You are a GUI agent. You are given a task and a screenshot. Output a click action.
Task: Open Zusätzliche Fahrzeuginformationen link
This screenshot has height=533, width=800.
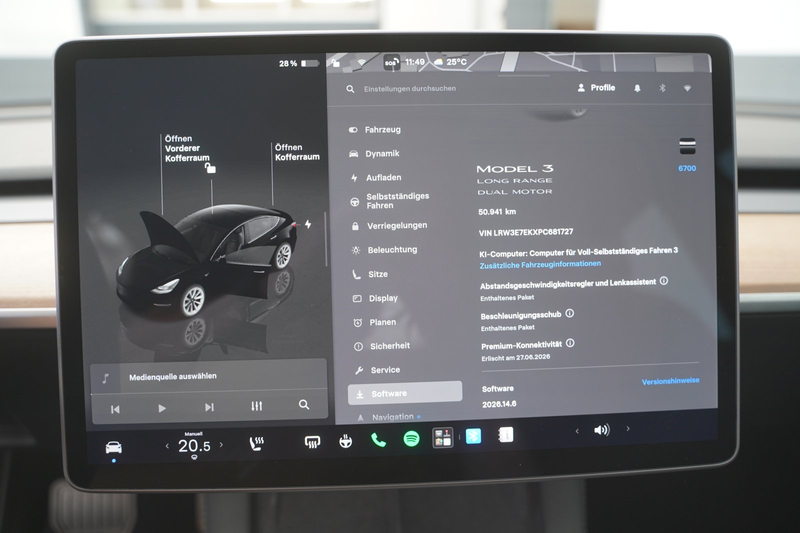pyautogui.click(x=540, y=264)
